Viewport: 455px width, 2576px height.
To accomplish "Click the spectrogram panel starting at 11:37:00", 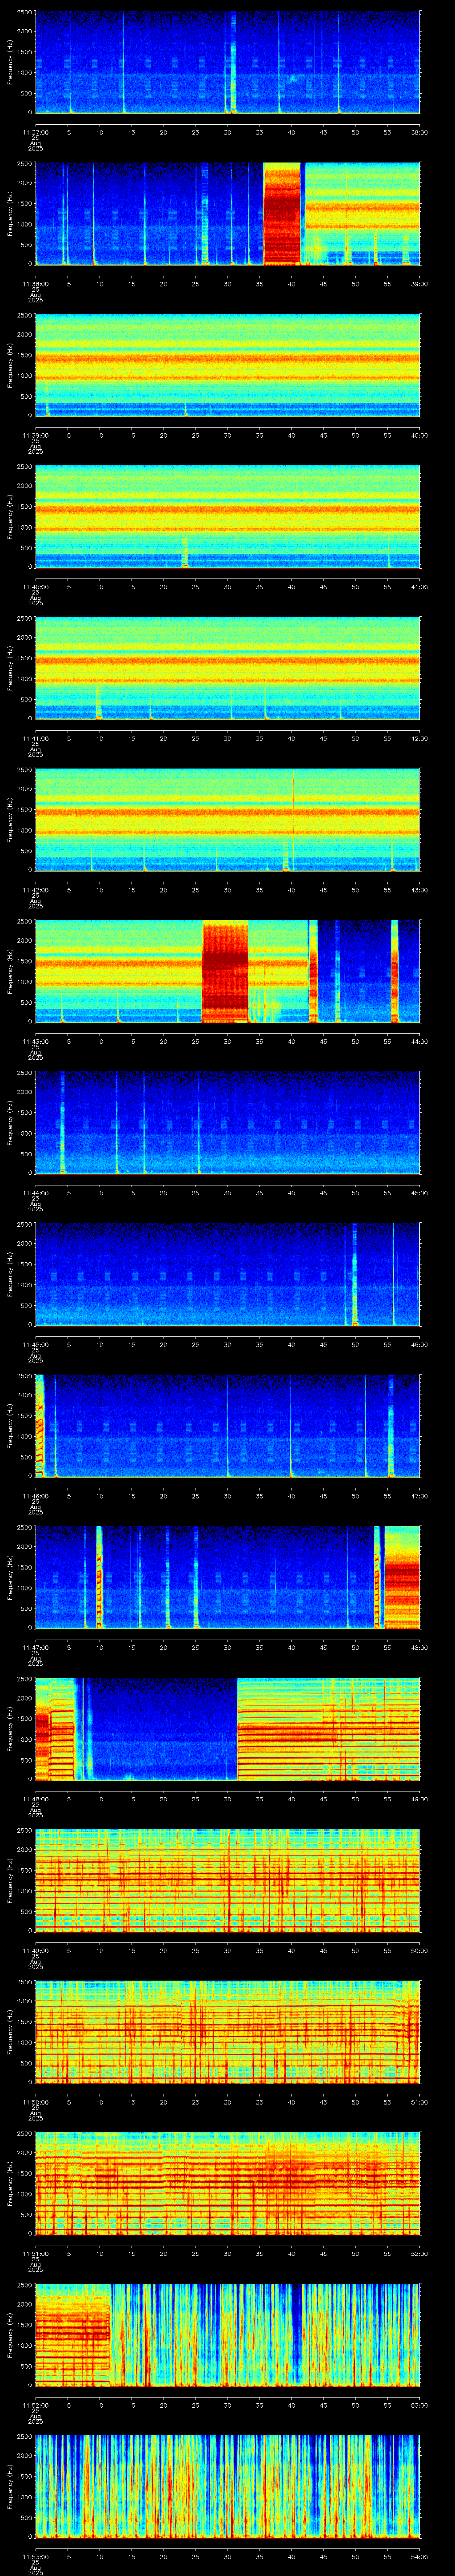I will (227, 62).
